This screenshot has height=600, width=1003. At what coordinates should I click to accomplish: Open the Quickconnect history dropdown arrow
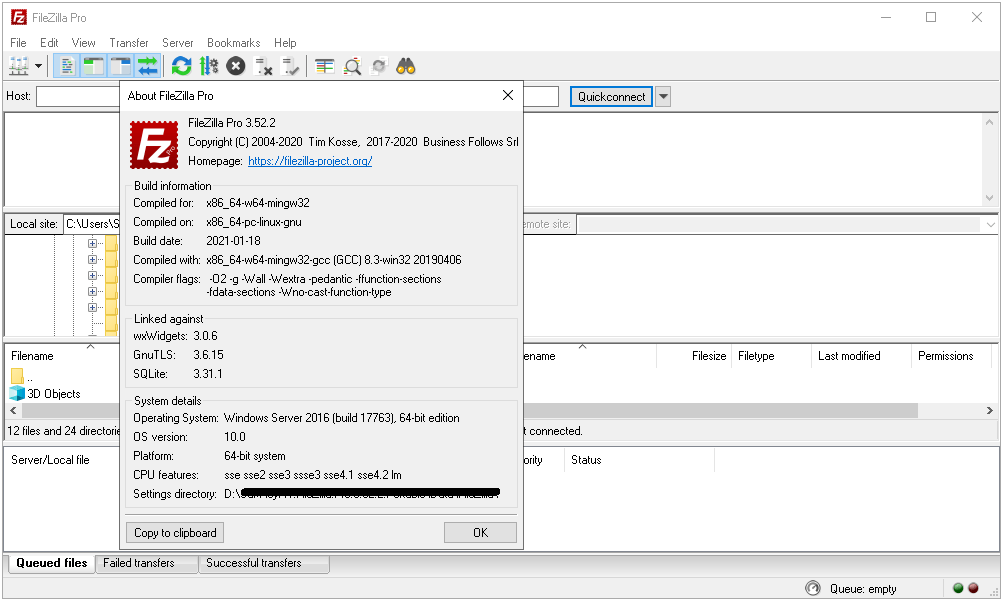(663, 97)
